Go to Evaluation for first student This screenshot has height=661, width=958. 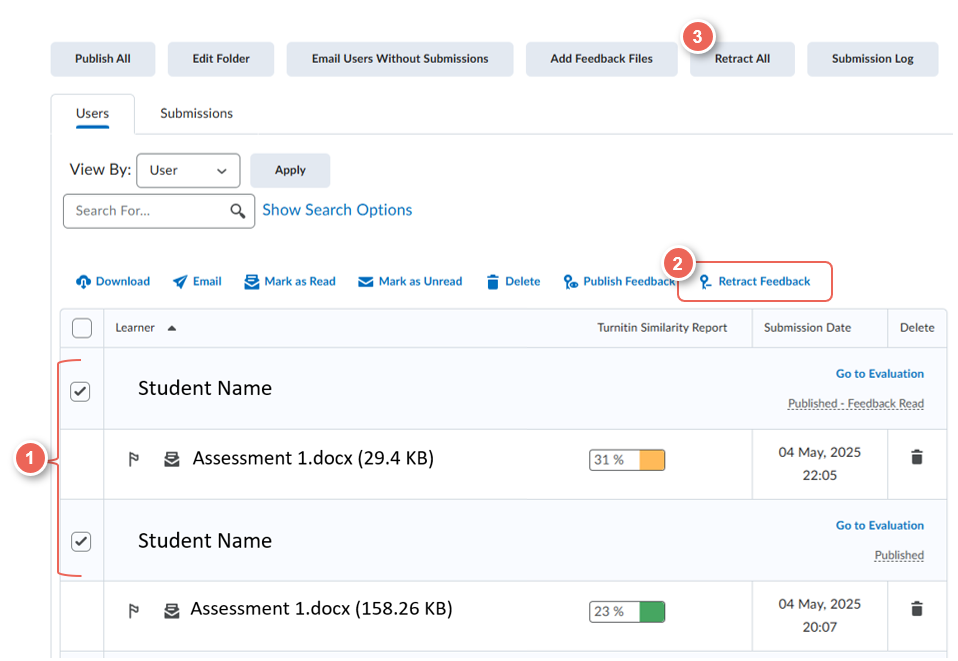[x=880, y=374]
